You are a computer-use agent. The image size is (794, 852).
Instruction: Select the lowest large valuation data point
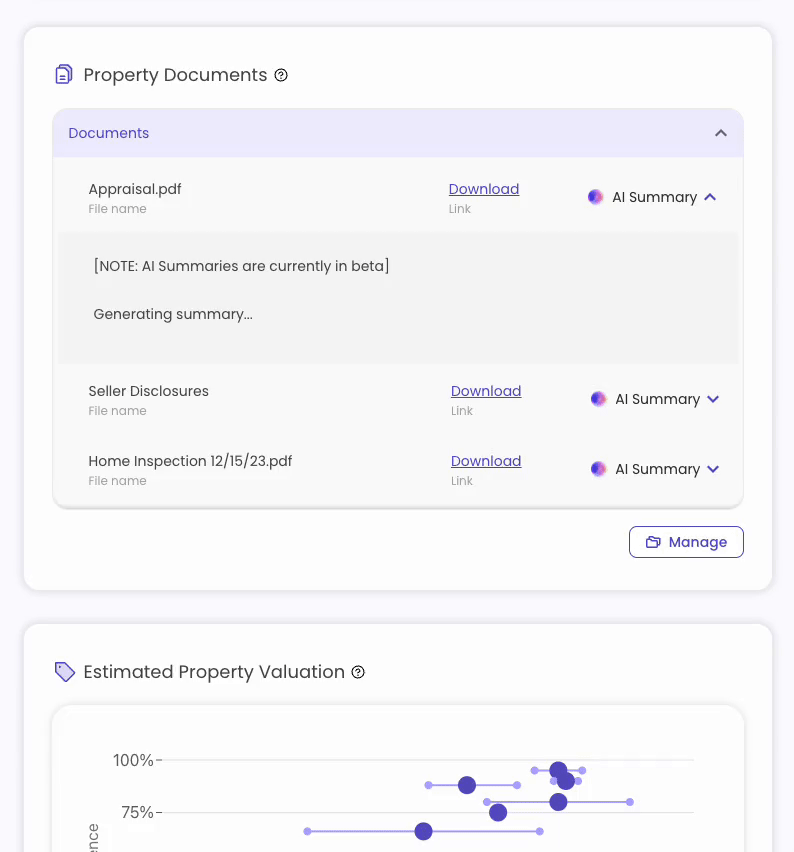423,831
